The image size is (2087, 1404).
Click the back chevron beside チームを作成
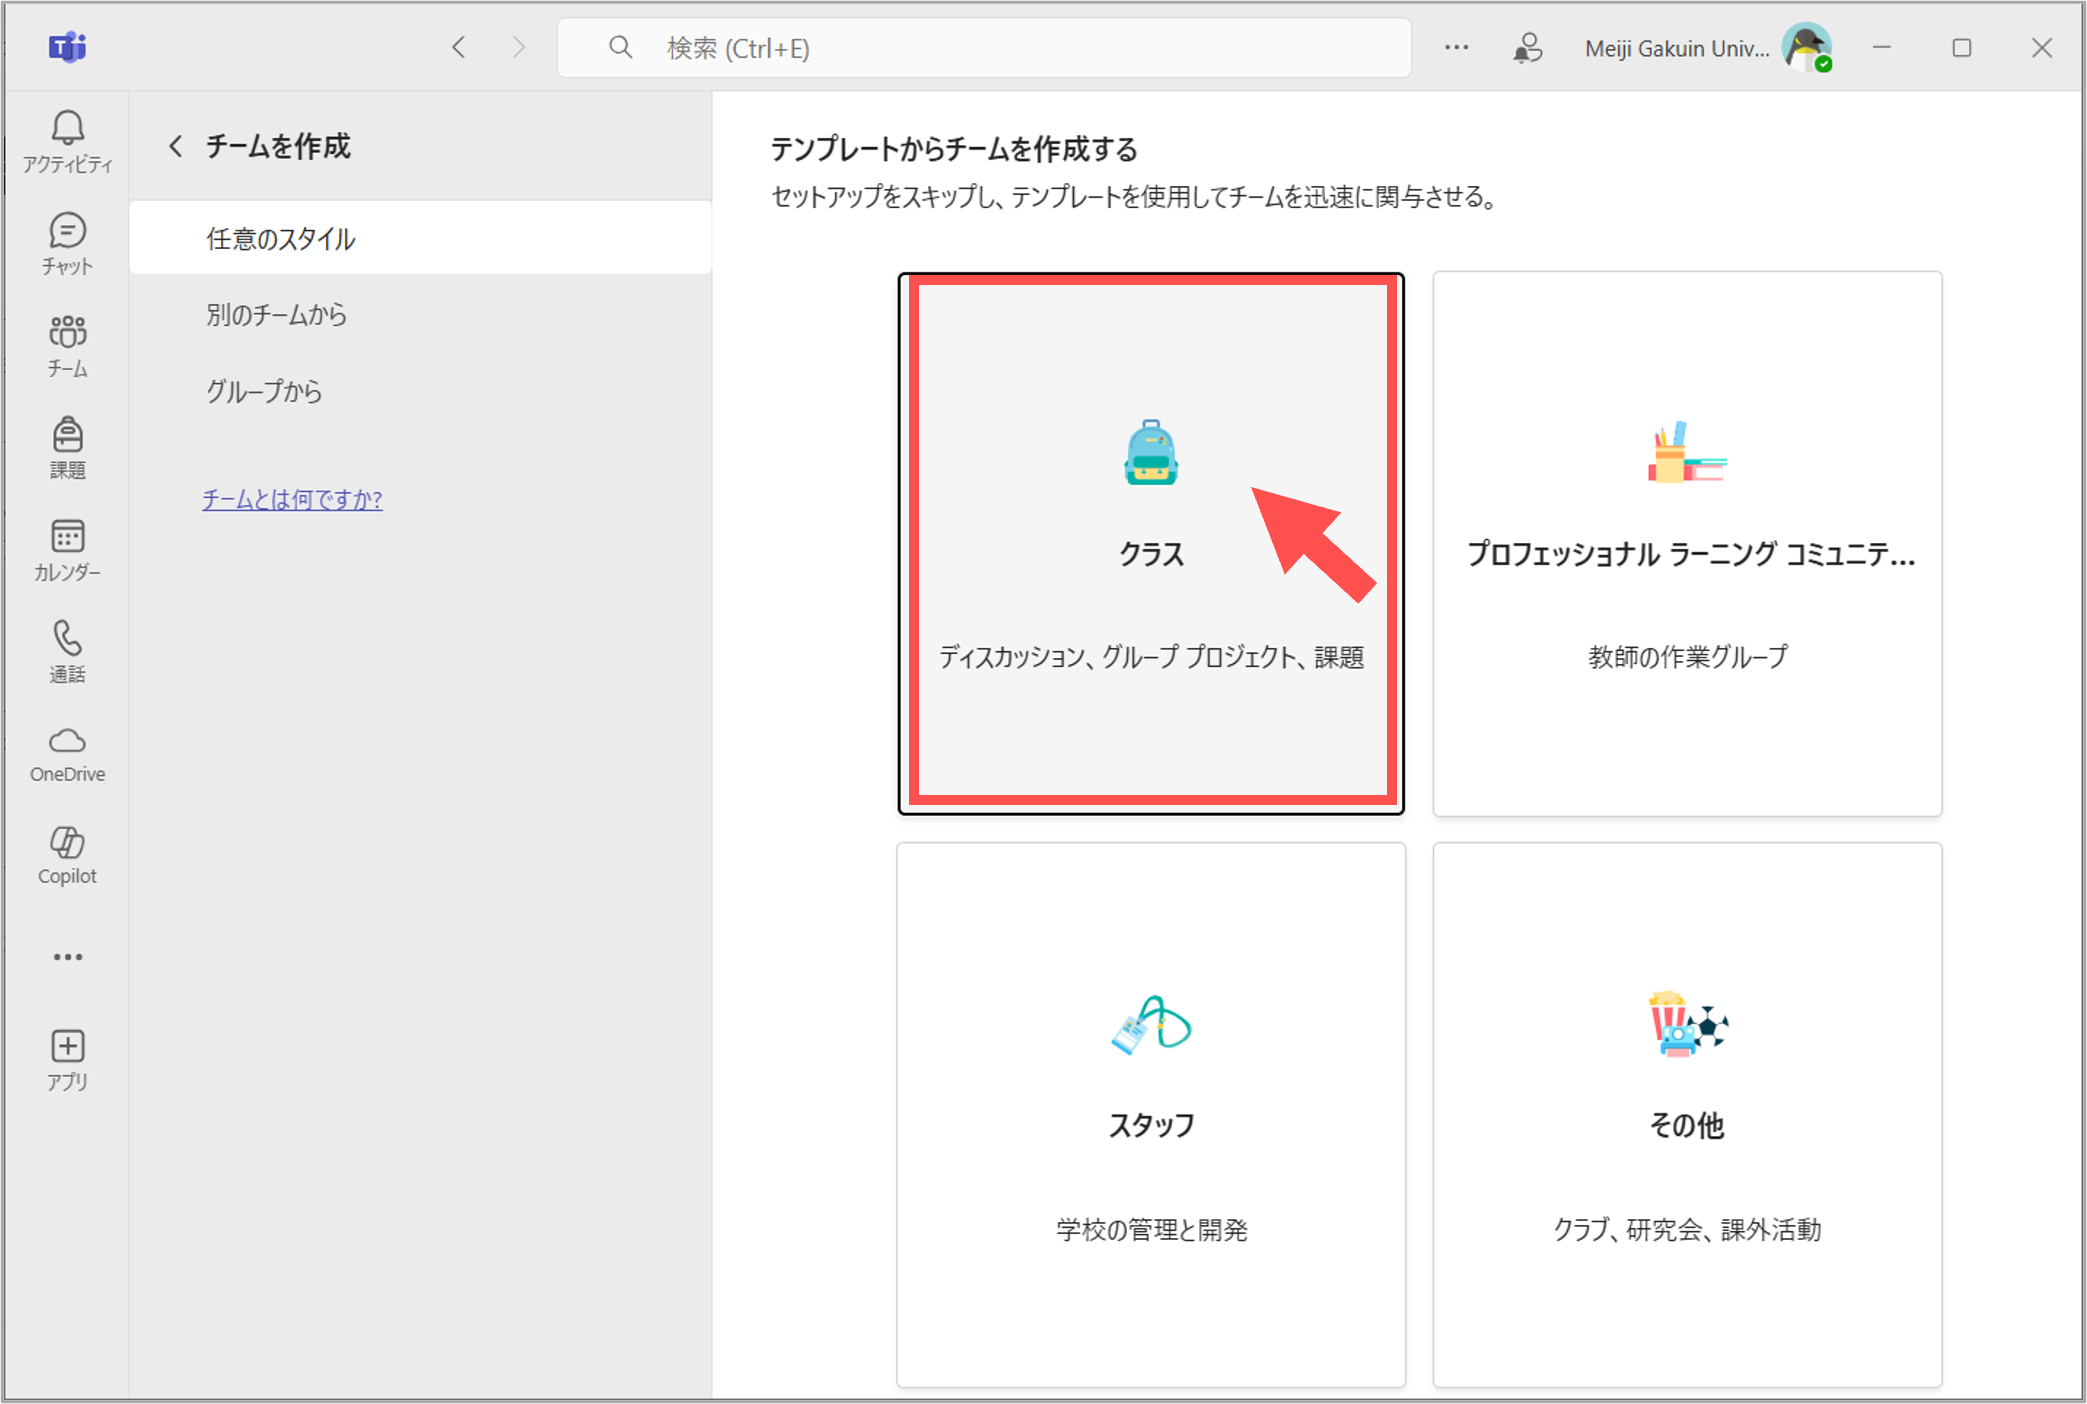tap(176, 147)
